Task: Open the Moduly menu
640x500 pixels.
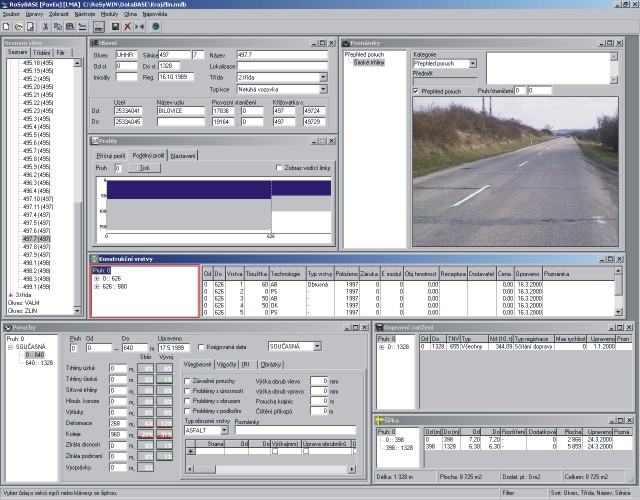Action: (x=111, y=15)
